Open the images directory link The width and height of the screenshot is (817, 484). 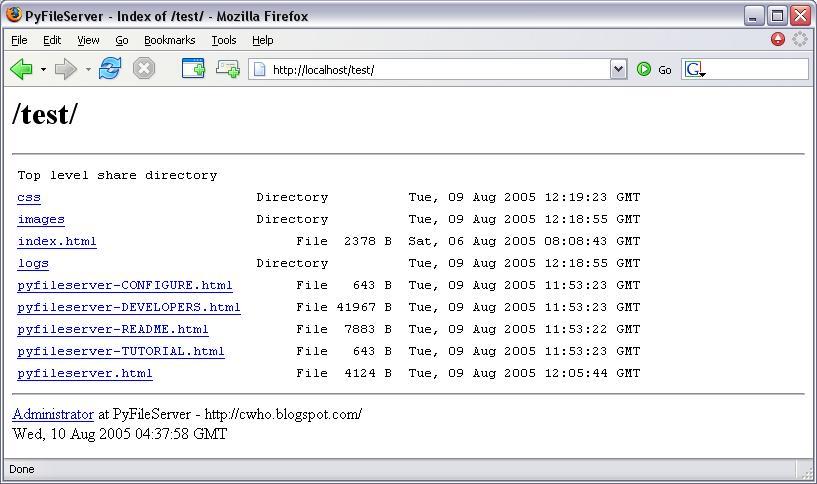[41, 219]
